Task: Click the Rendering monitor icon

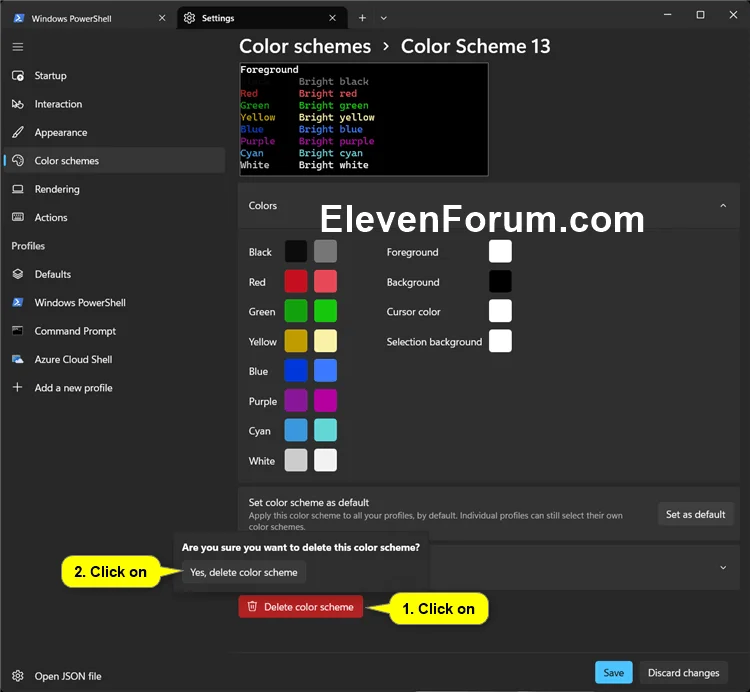Action: point(18,189)
